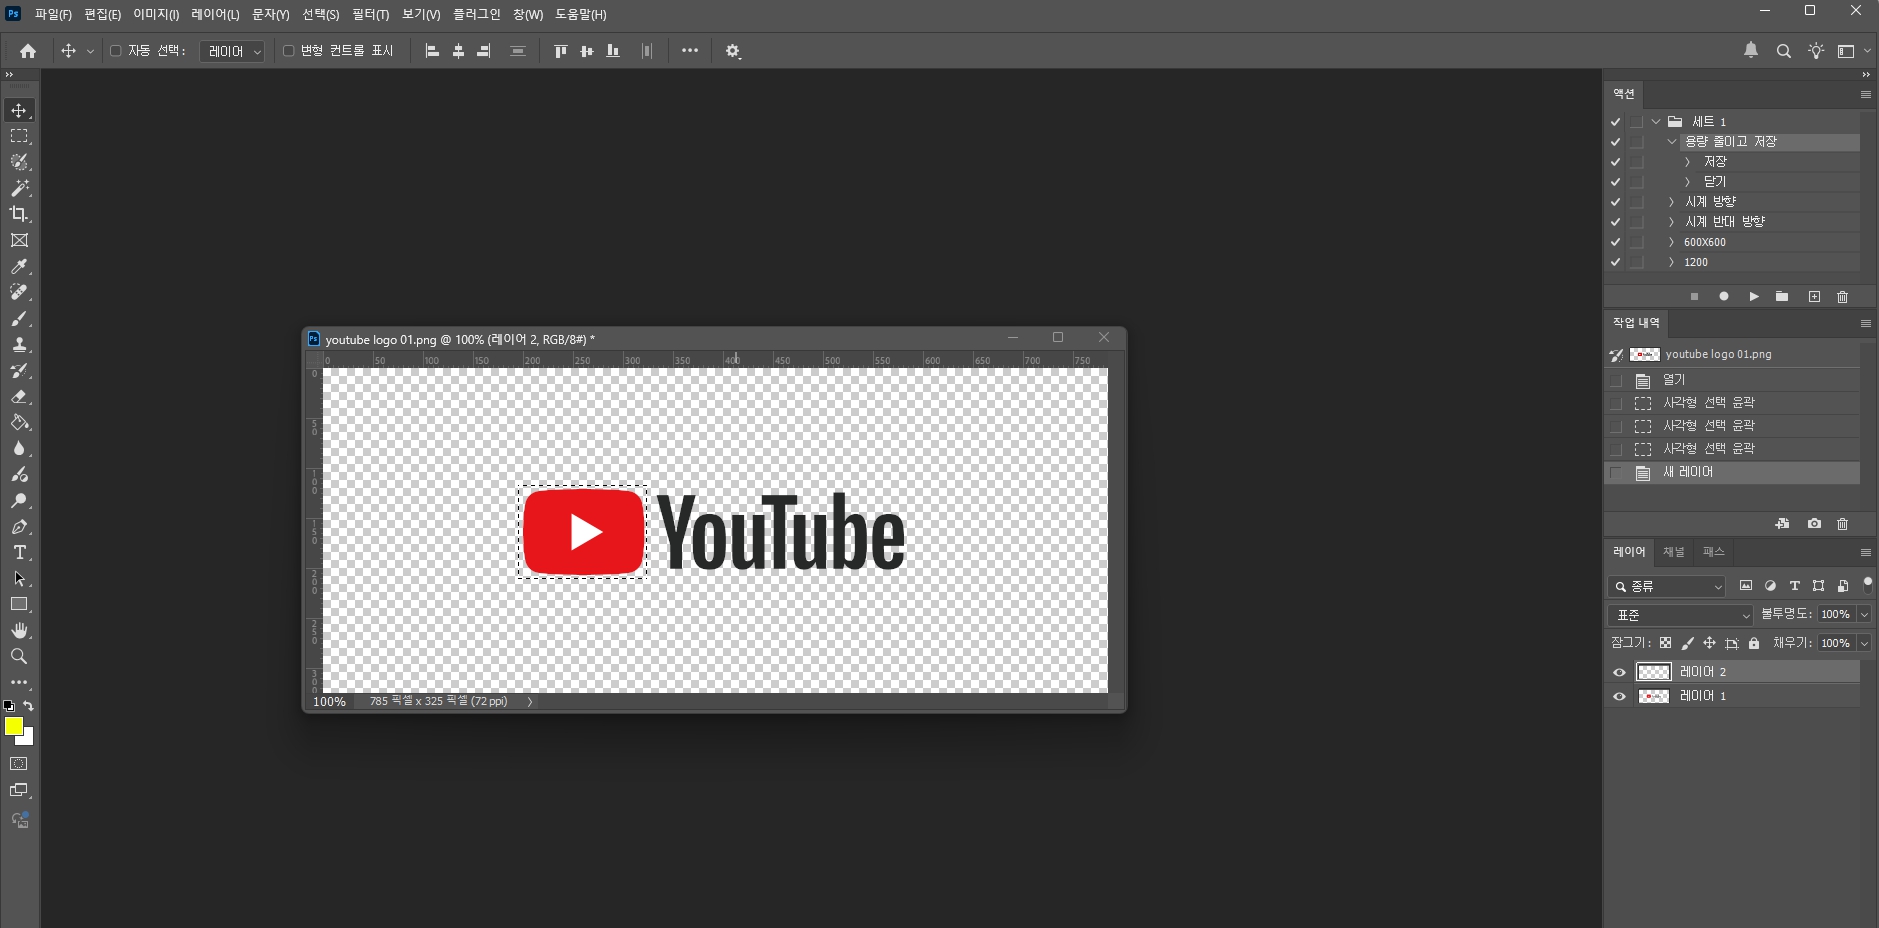The image size is (1879, 928).
Task: Select the Eraser tool
Action: (19, 396)
